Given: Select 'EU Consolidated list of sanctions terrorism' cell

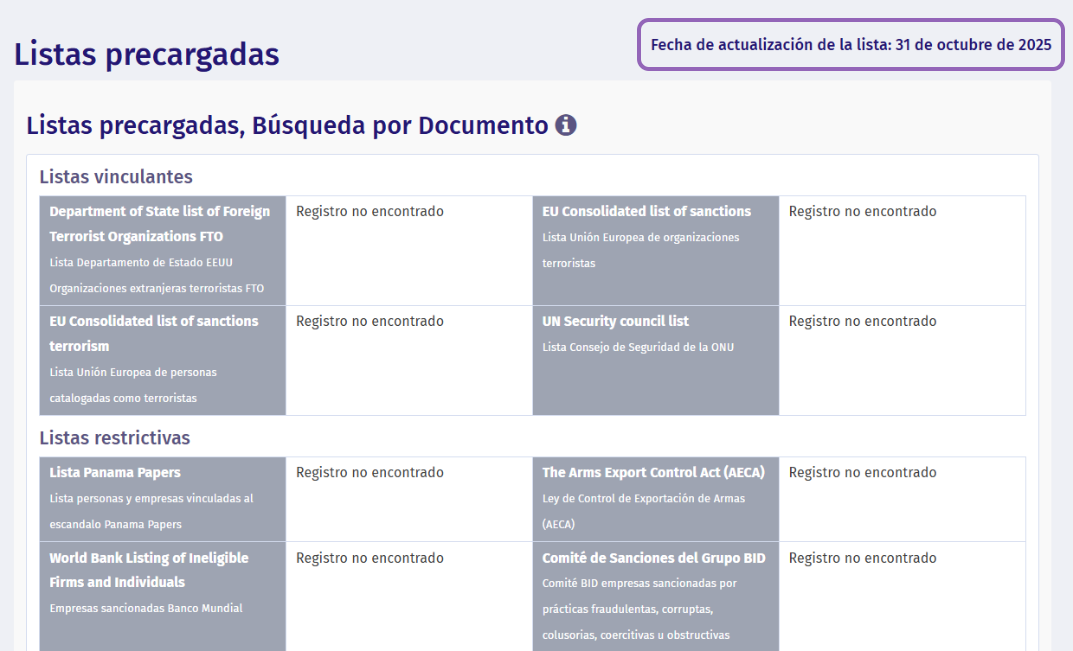Looking at the screenshot, I should (163, 360).
